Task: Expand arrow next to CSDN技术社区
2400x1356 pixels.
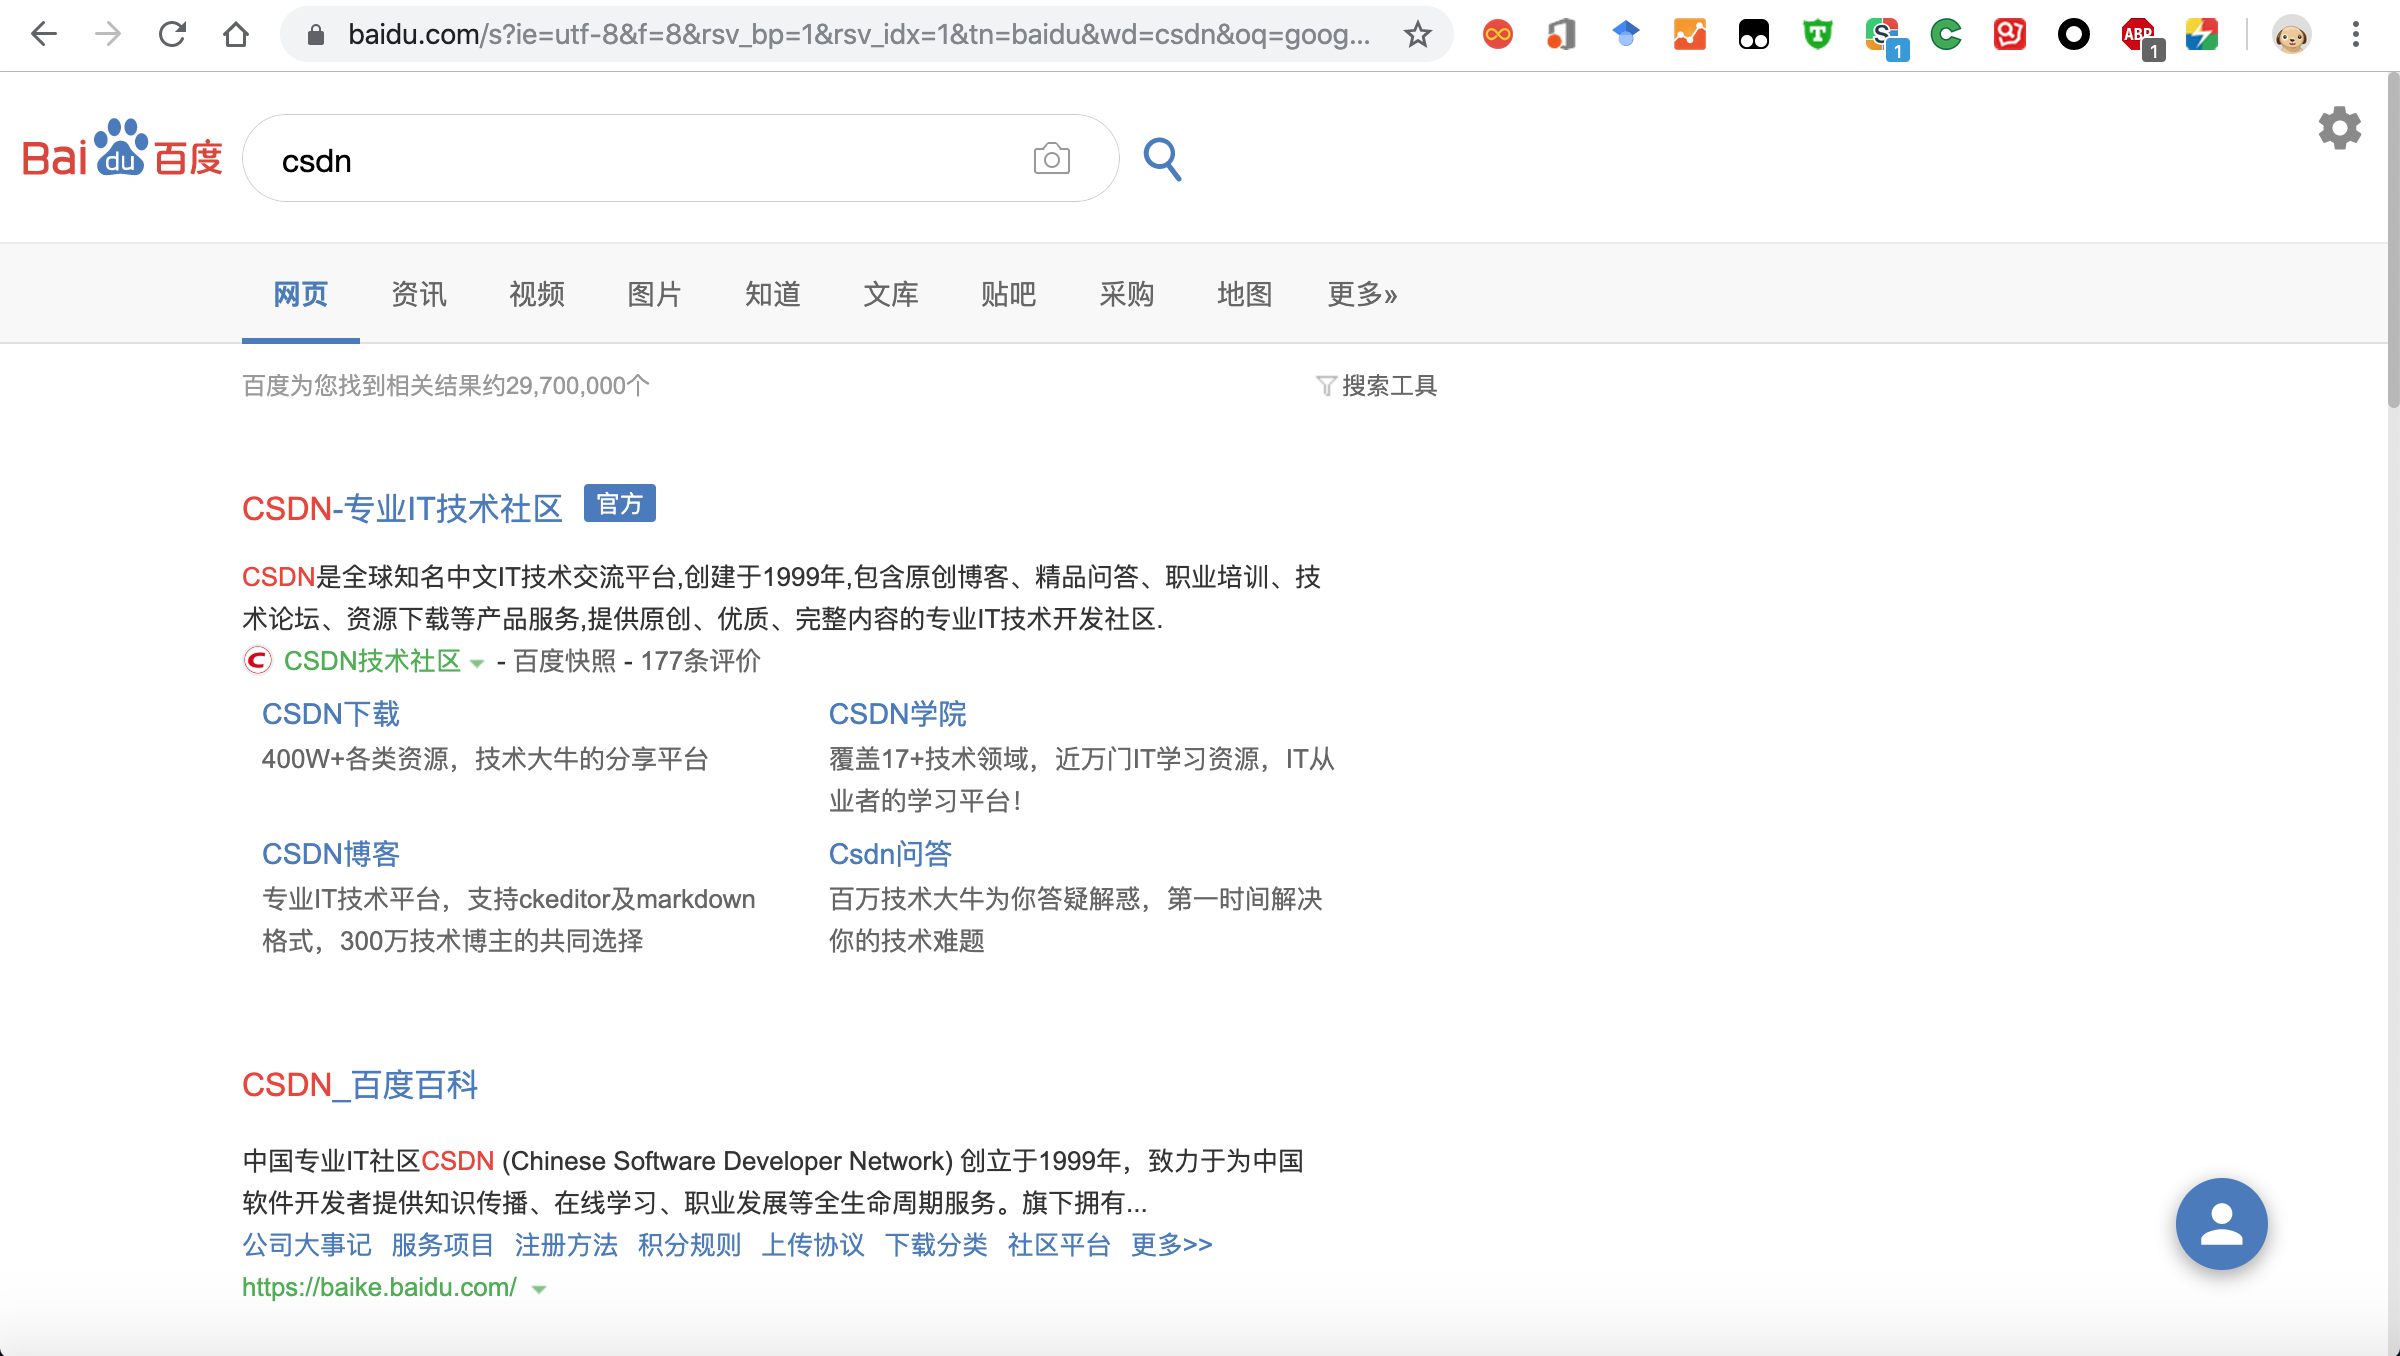Action: [477, 663]
